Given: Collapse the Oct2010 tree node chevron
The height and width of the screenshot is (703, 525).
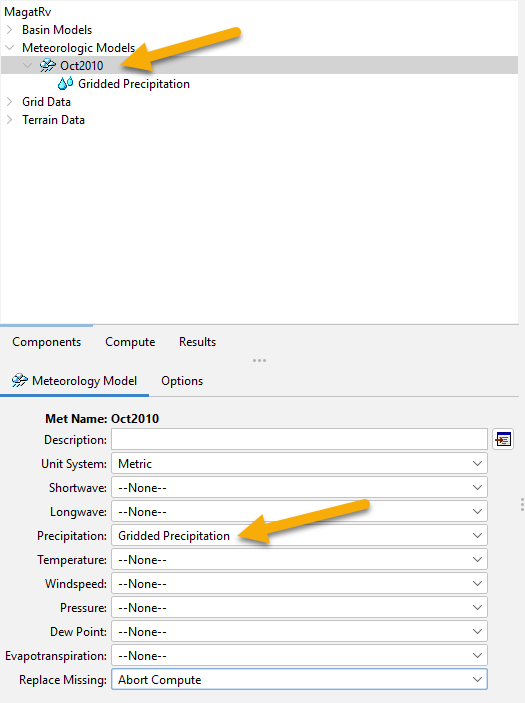Looking at the screenshot, I should (28, 65).
